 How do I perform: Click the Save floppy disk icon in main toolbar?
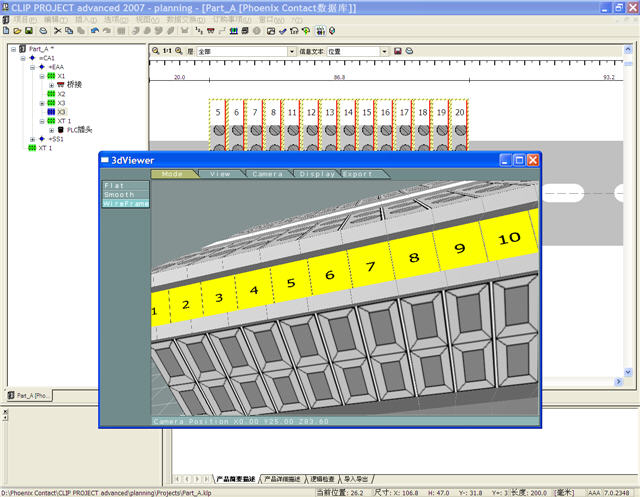point(29,31)
